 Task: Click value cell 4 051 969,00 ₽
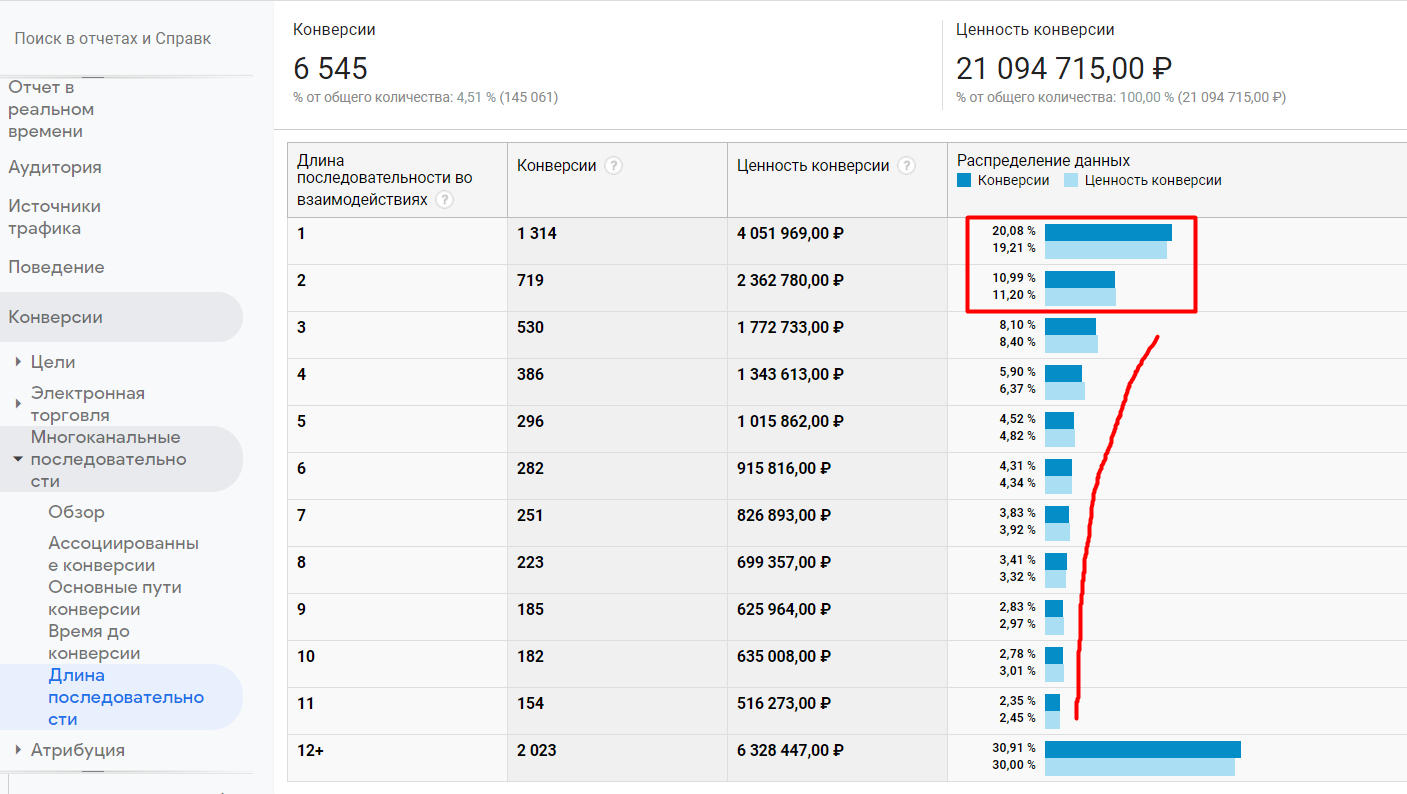click(x=790, y=234)
